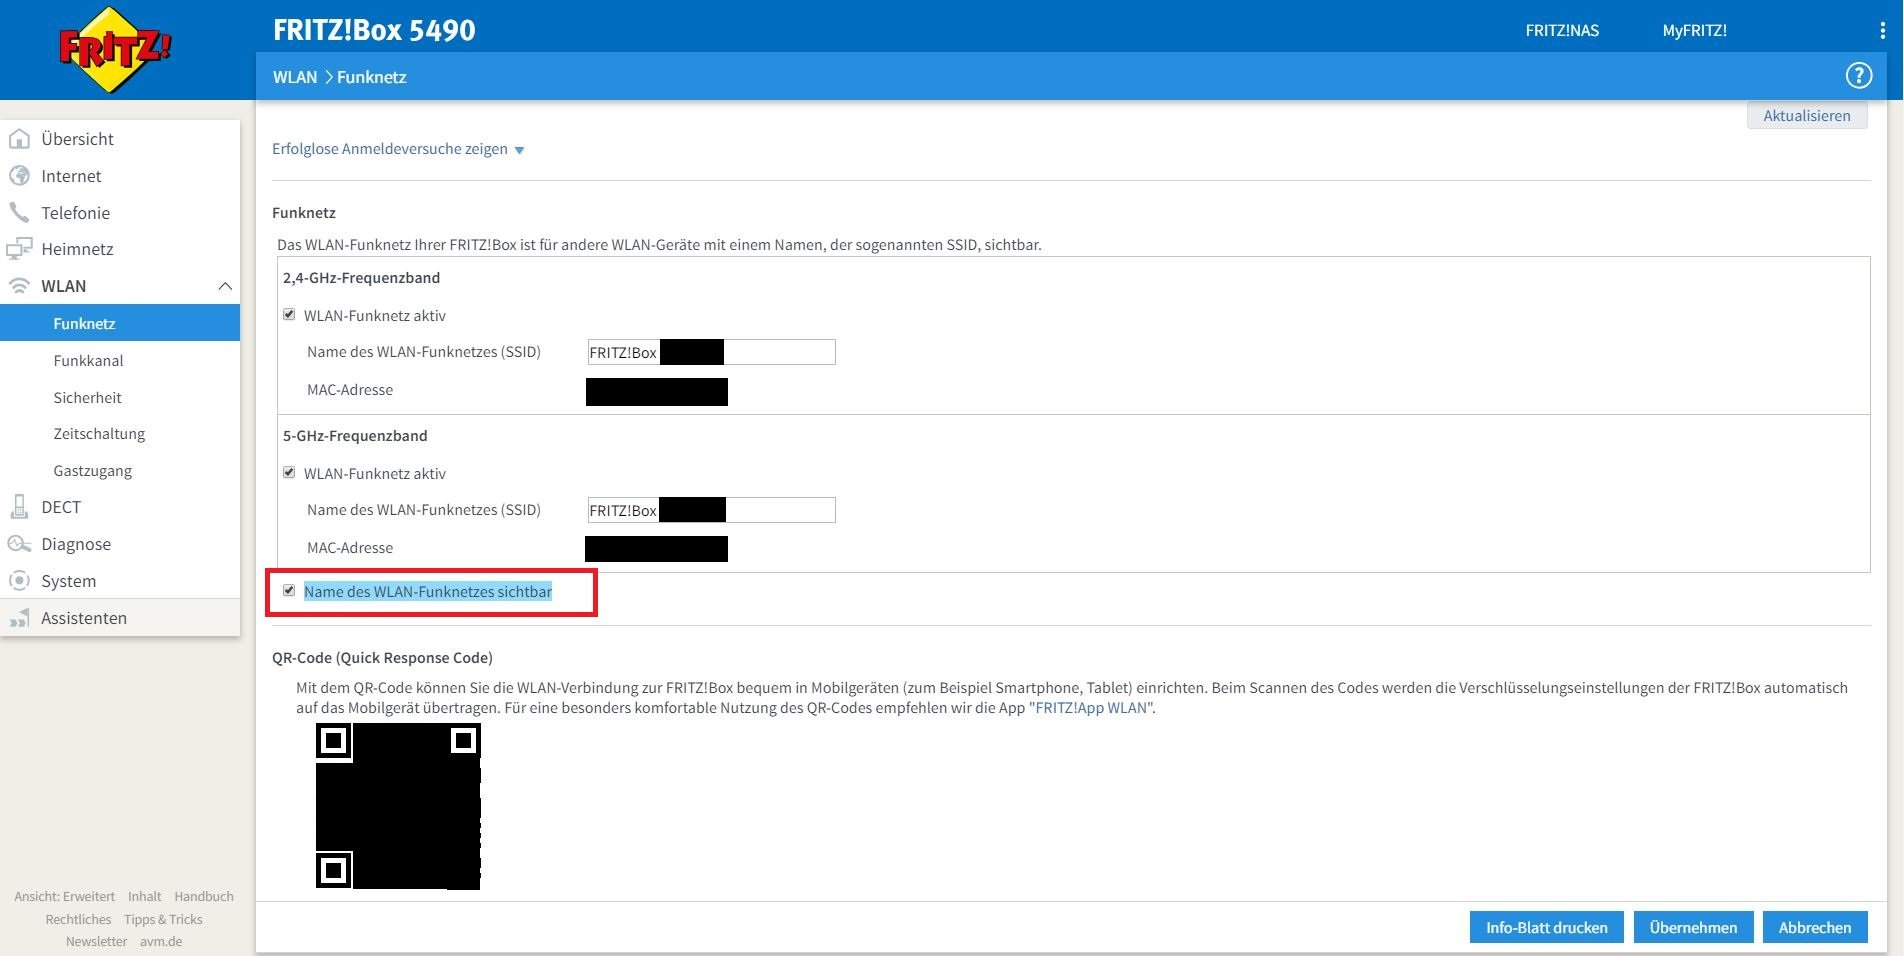
Task: Collapse the WLAN menu chevron
Action: (225, 286)
